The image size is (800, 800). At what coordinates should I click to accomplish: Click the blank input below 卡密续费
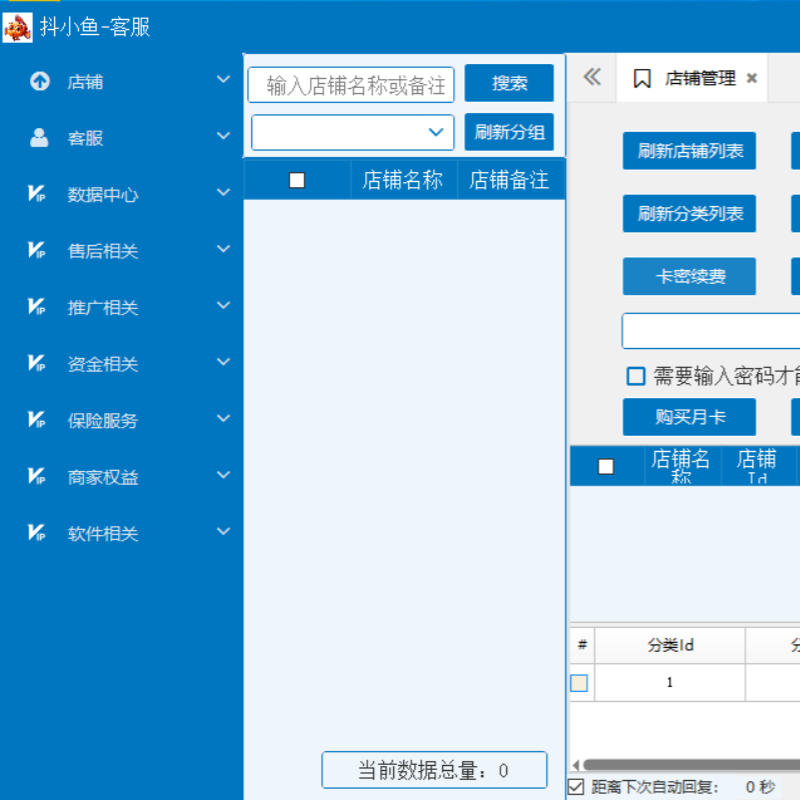[711, 332]
